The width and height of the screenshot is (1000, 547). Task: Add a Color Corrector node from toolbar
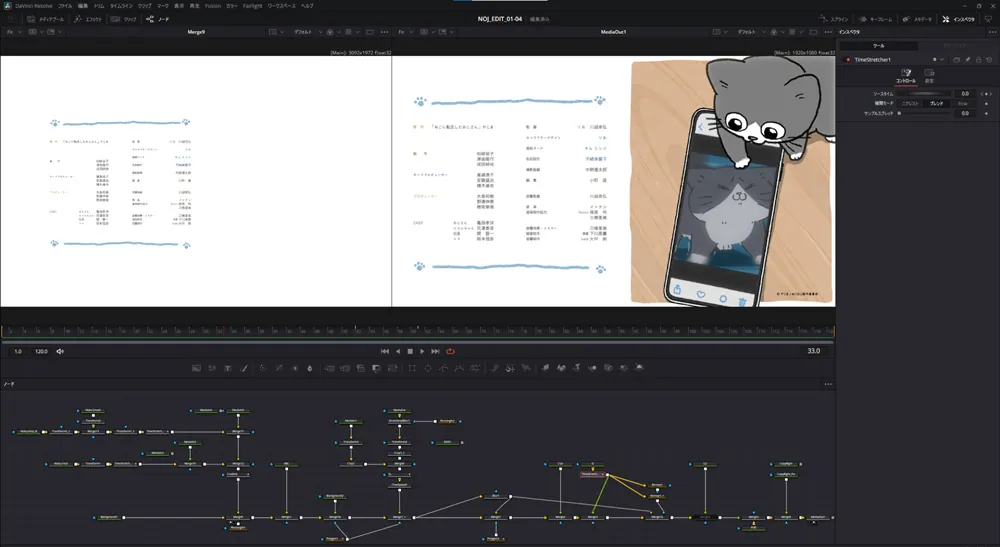(263, 368)
